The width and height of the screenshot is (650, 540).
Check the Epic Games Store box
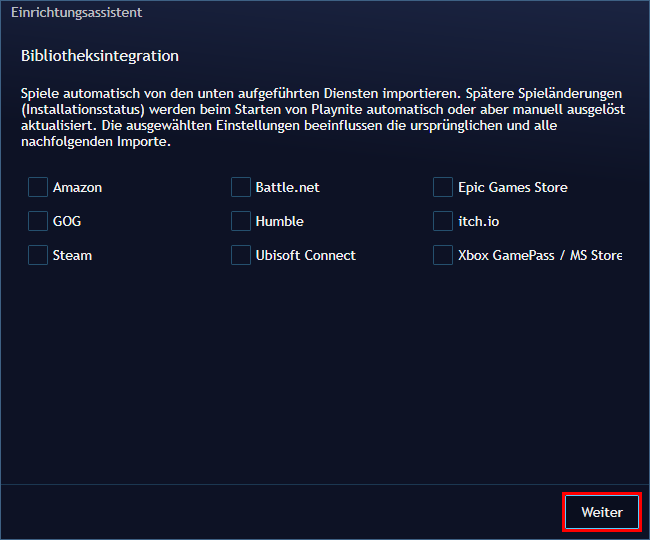[x=443, y=187]
